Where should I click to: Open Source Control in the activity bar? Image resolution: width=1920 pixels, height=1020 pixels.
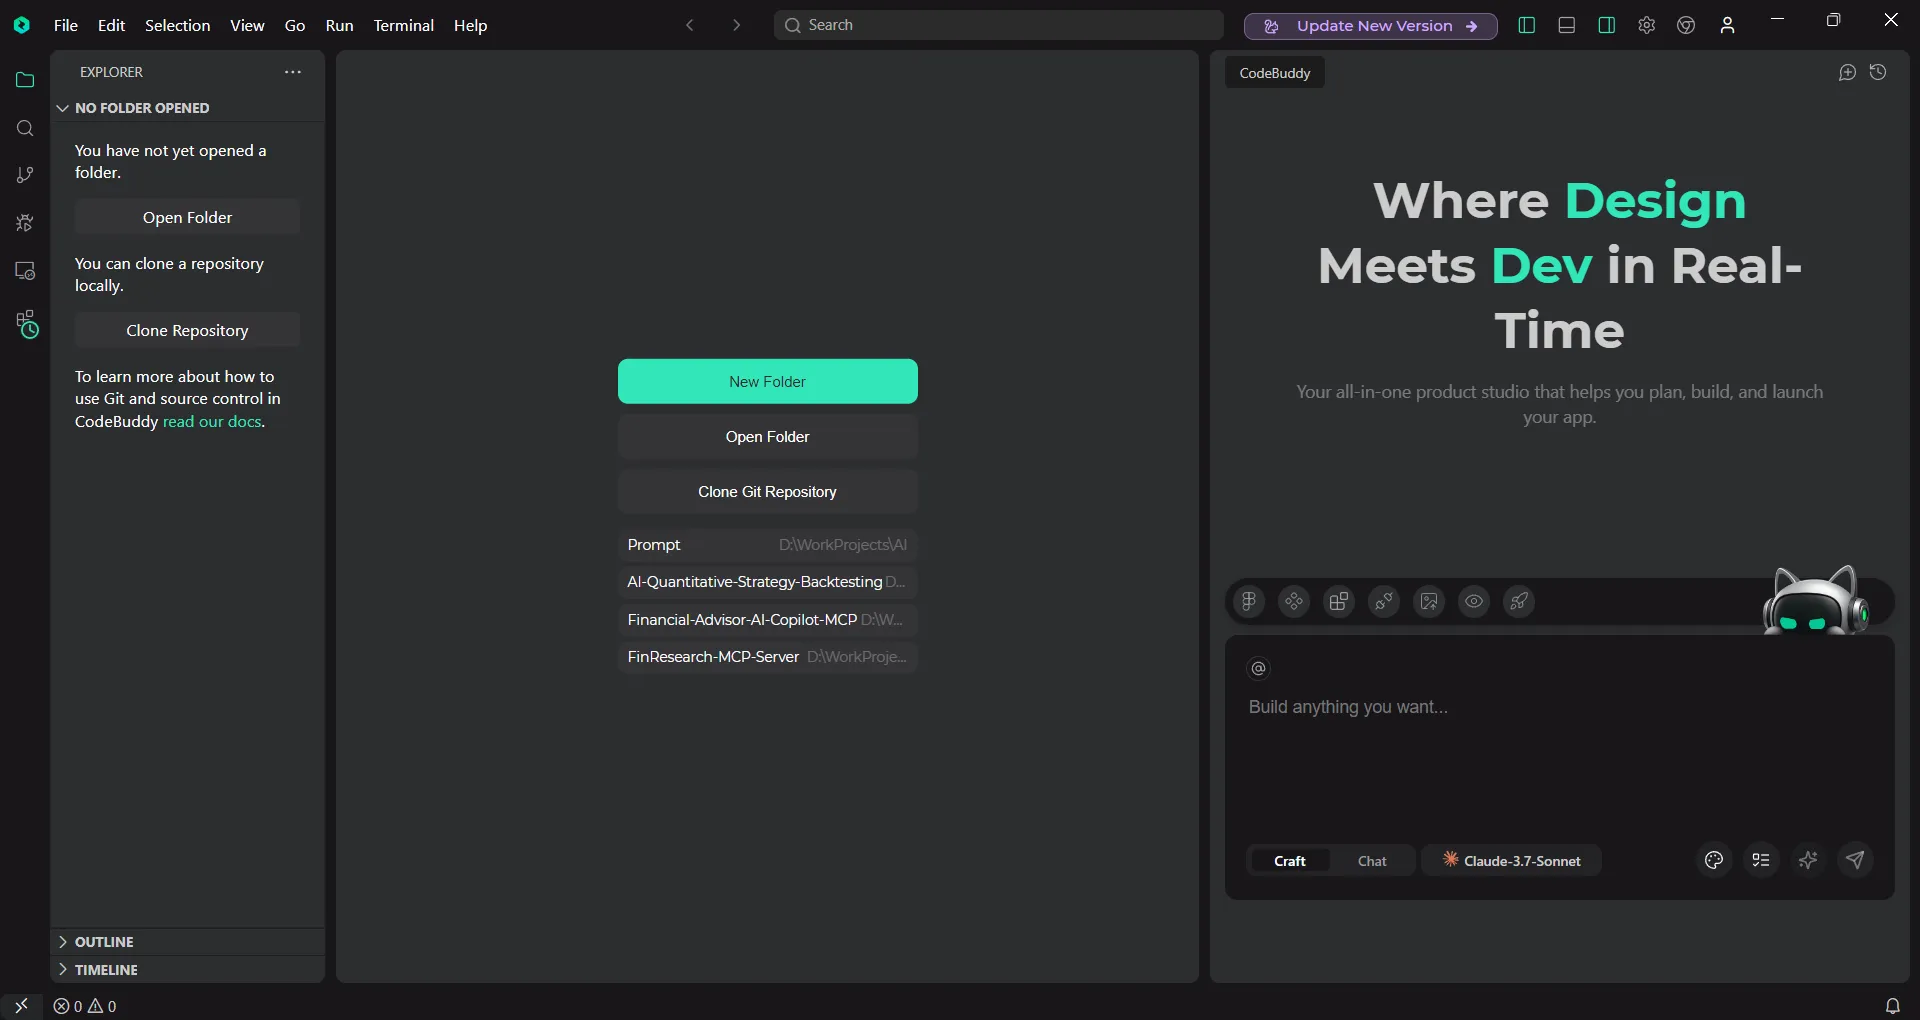pos(25,175)
